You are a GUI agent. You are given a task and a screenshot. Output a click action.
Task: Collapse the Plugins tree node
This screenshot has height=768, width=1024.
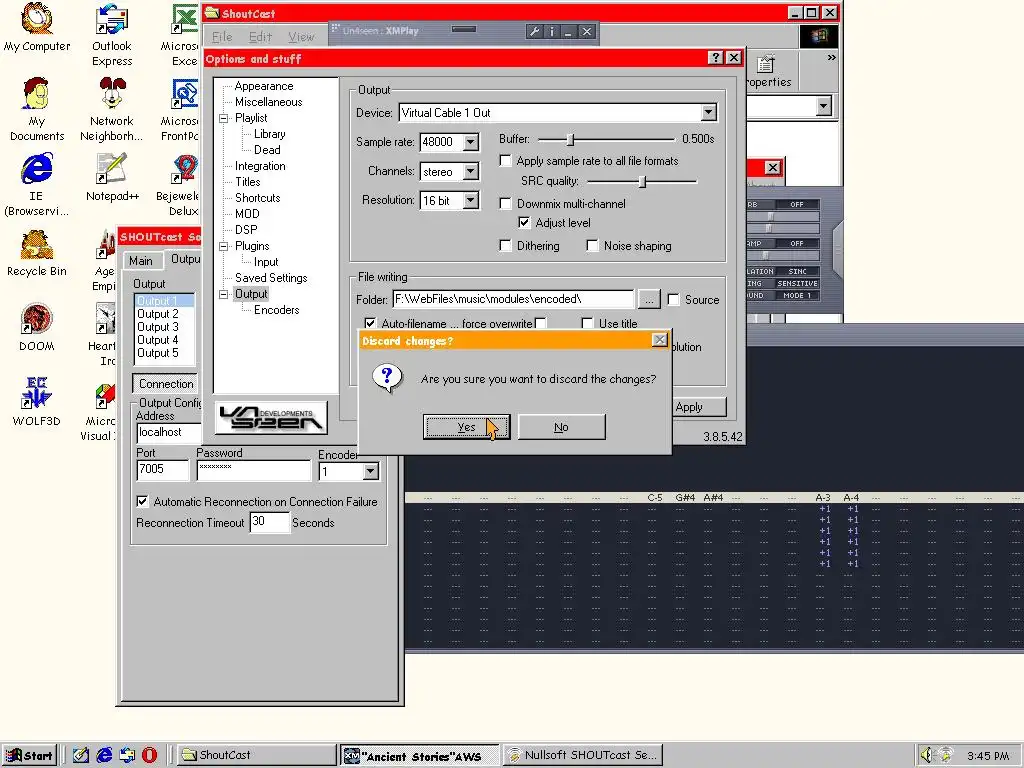(224, 246)
